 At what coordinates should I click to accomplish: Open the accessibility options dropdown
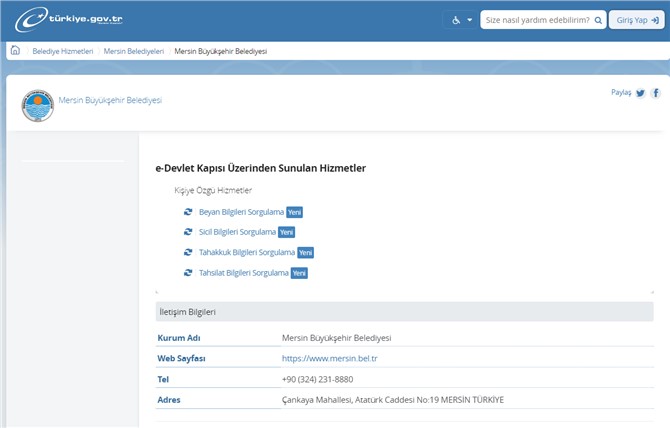click(x=459, y=19)
